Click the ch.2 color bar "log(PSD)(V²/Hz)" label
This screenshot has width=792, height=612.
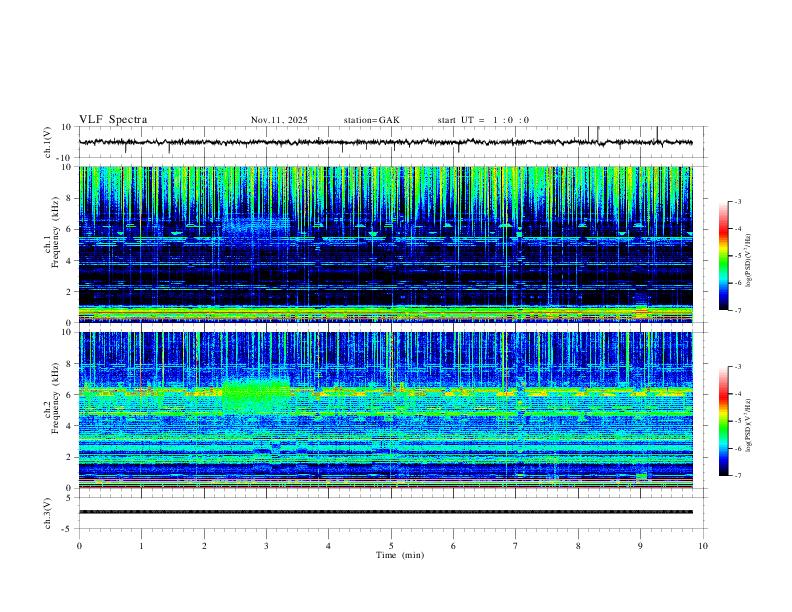coord(749,425)
